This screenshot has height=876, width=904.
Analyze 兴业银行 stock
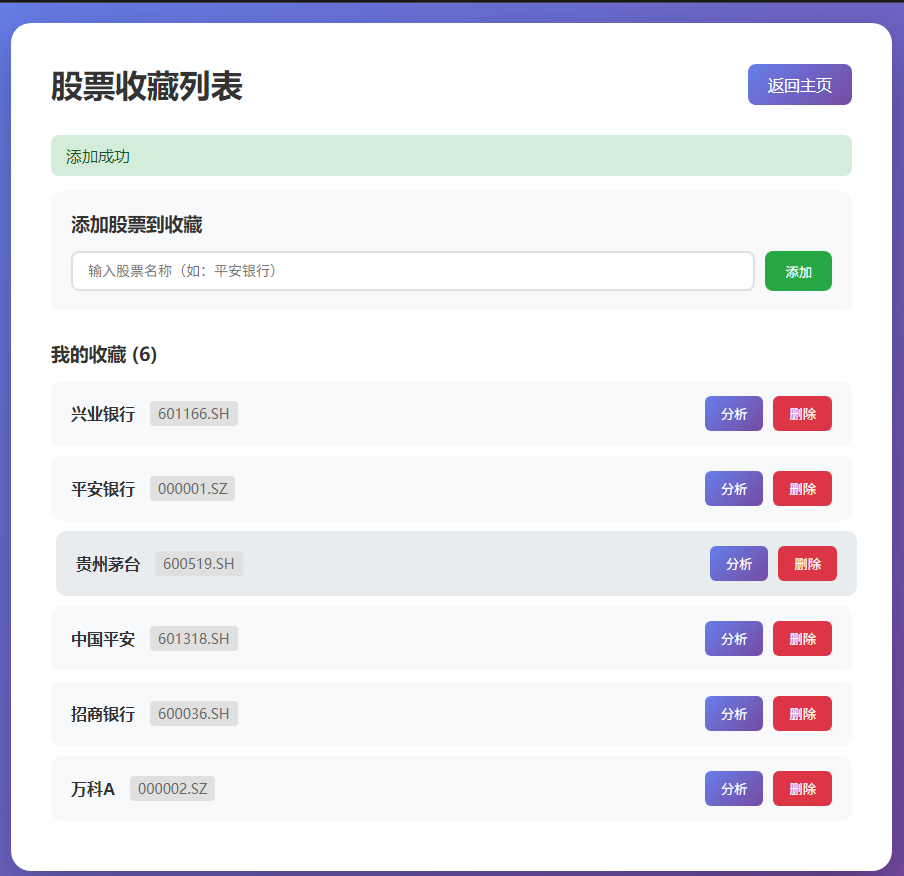[733, 413]
